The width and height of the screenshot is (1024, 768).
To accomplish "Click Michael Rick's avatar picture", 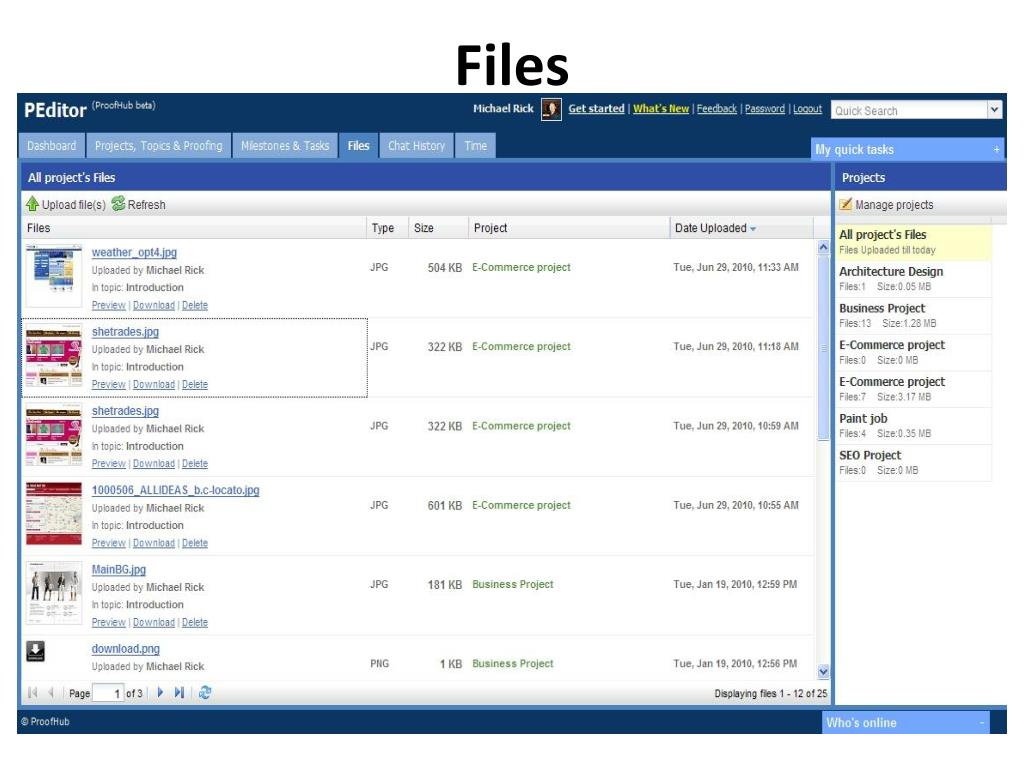I will point(551,109).
